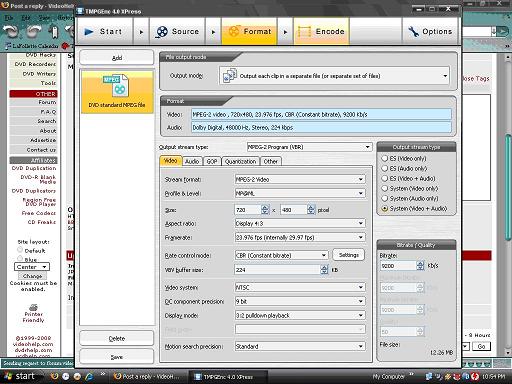Switch to Post a reply taskbar window
512x384 pixels.
click(x=149, y=376)
